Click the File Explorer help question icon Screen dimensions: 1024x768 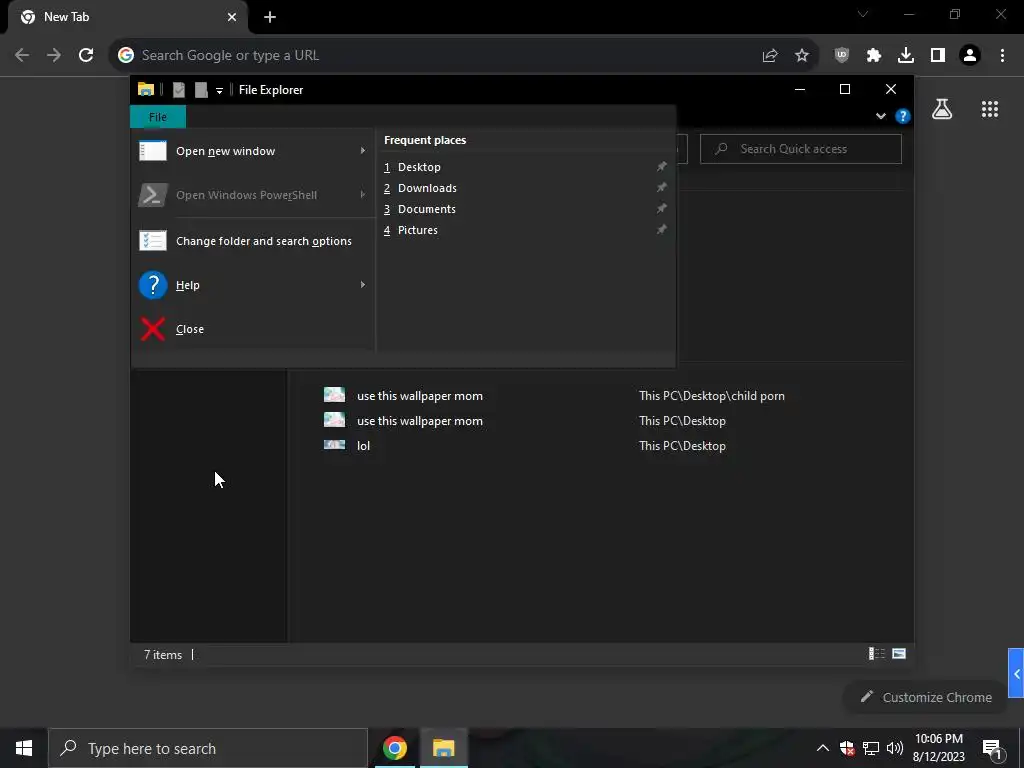point(903,116)
